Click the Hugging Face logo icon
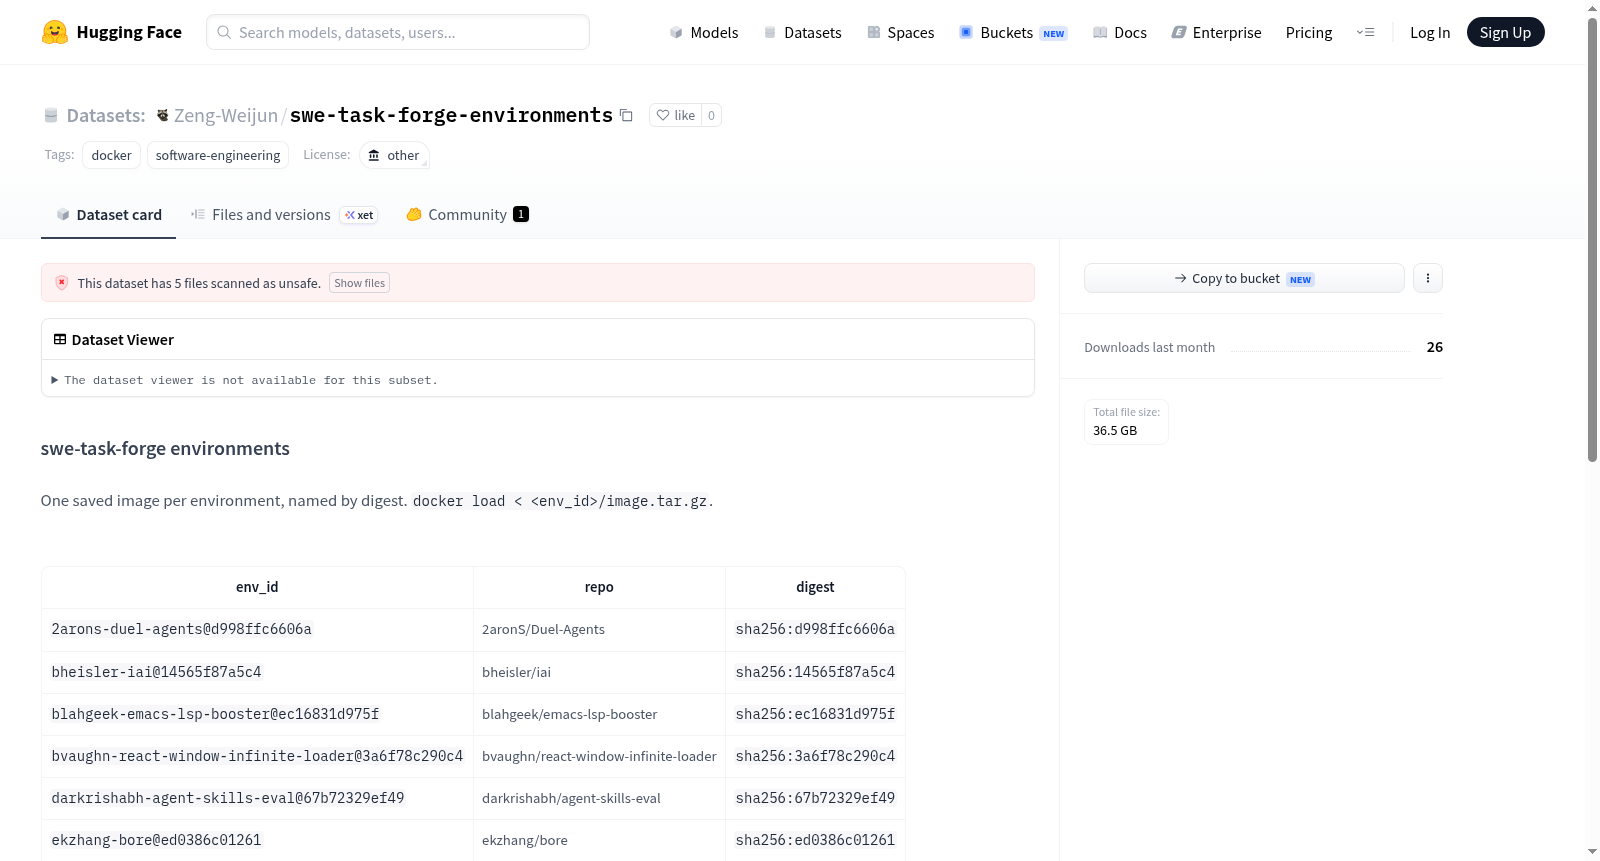This screenshot has height=861, width=1600. click(55, 32)
